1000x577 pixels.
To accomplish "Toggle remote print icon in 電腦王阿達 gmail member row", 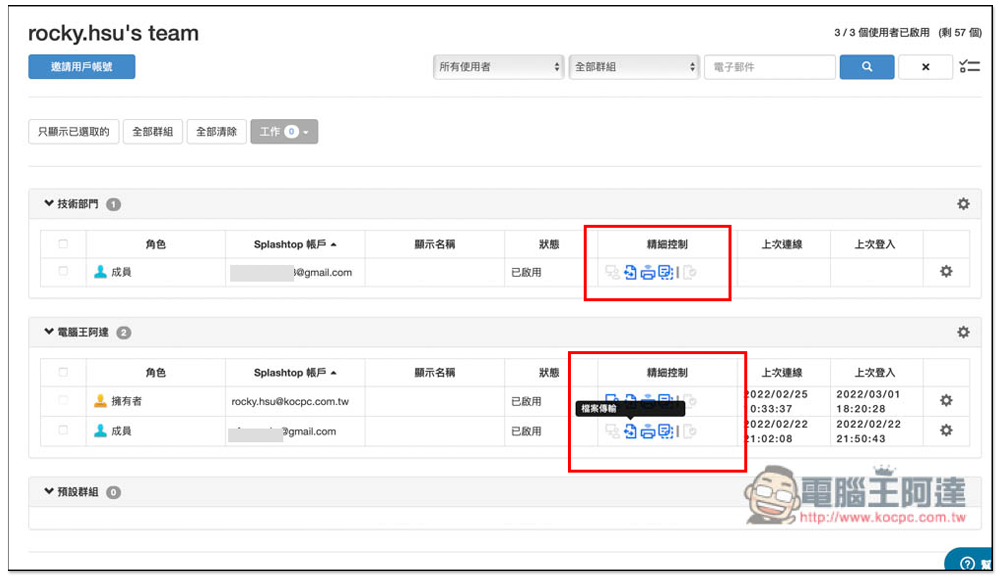I will 647,432.
